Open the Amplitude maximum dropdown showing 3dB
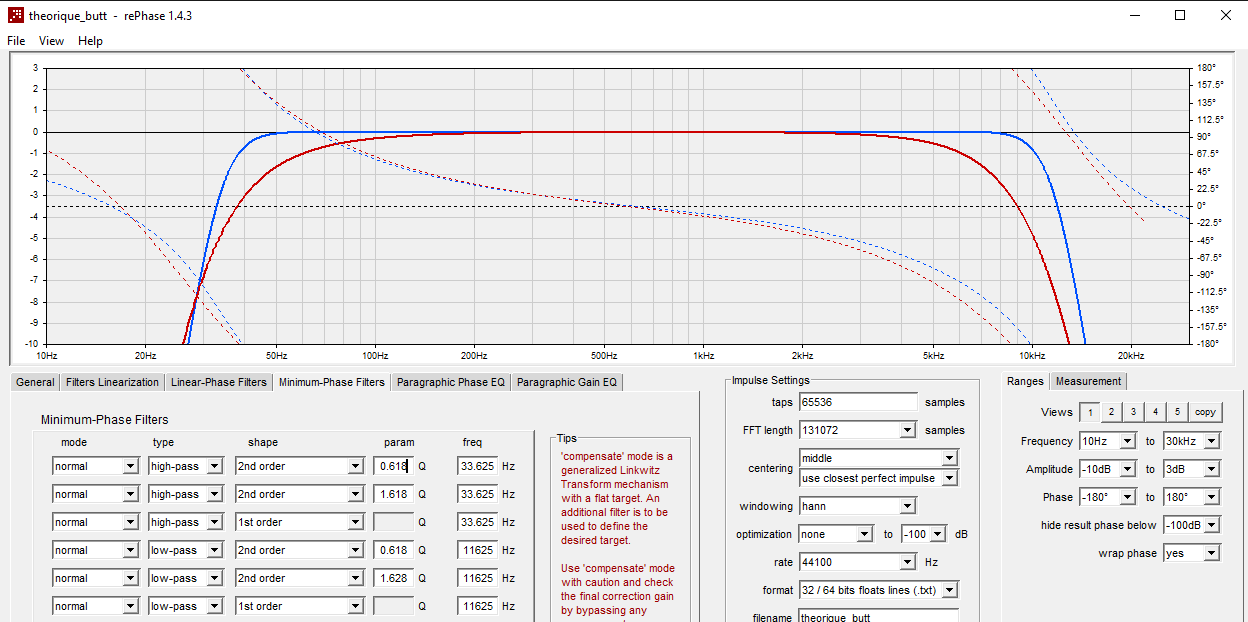This screenshot has width=1248, height=622. (1192, 469)
